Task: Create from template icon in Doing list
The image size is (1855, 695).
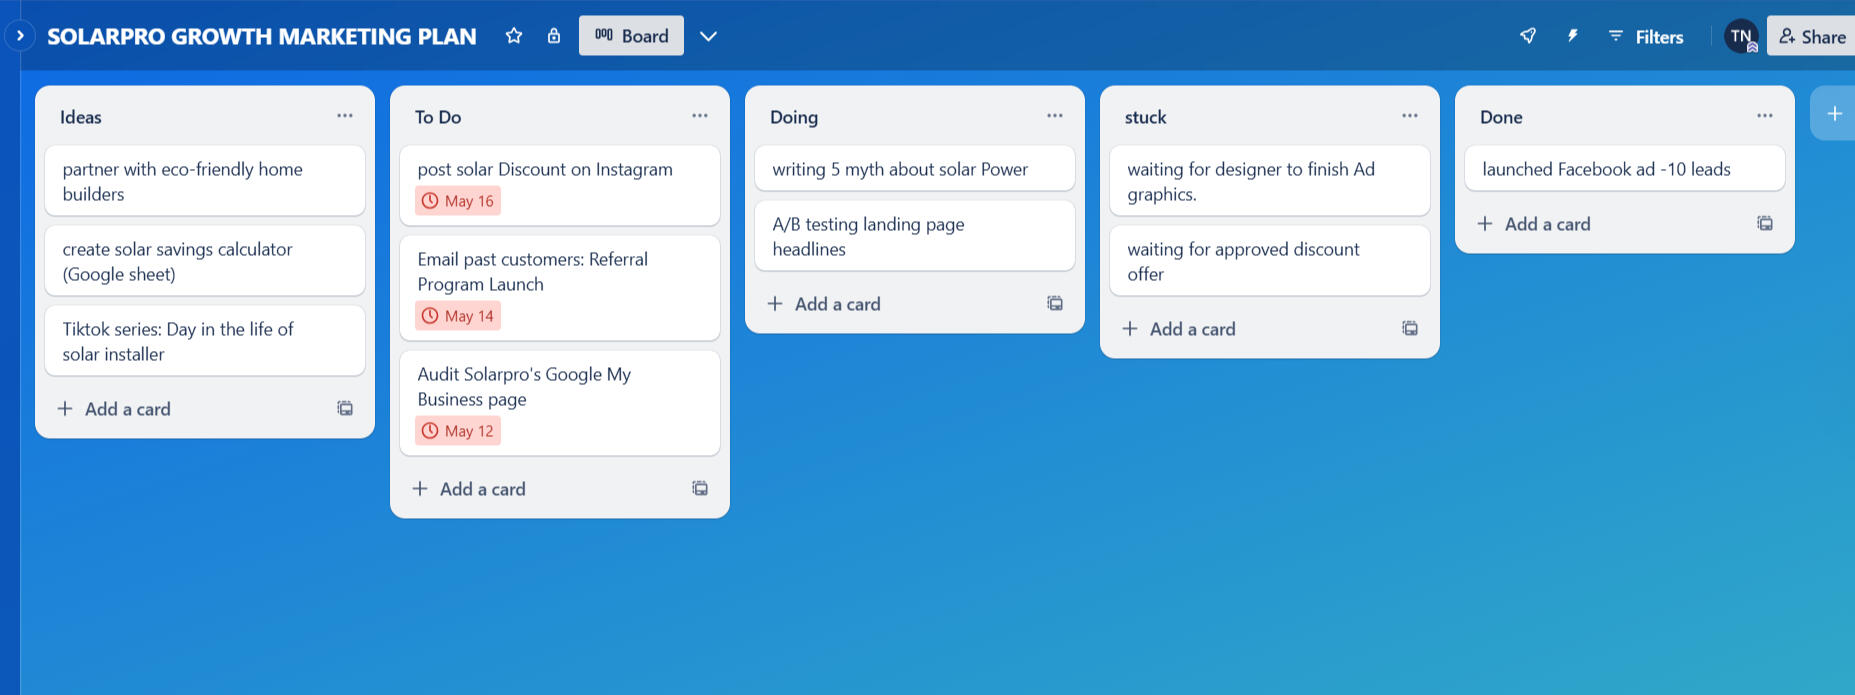Action: (x=1055, y=303)
